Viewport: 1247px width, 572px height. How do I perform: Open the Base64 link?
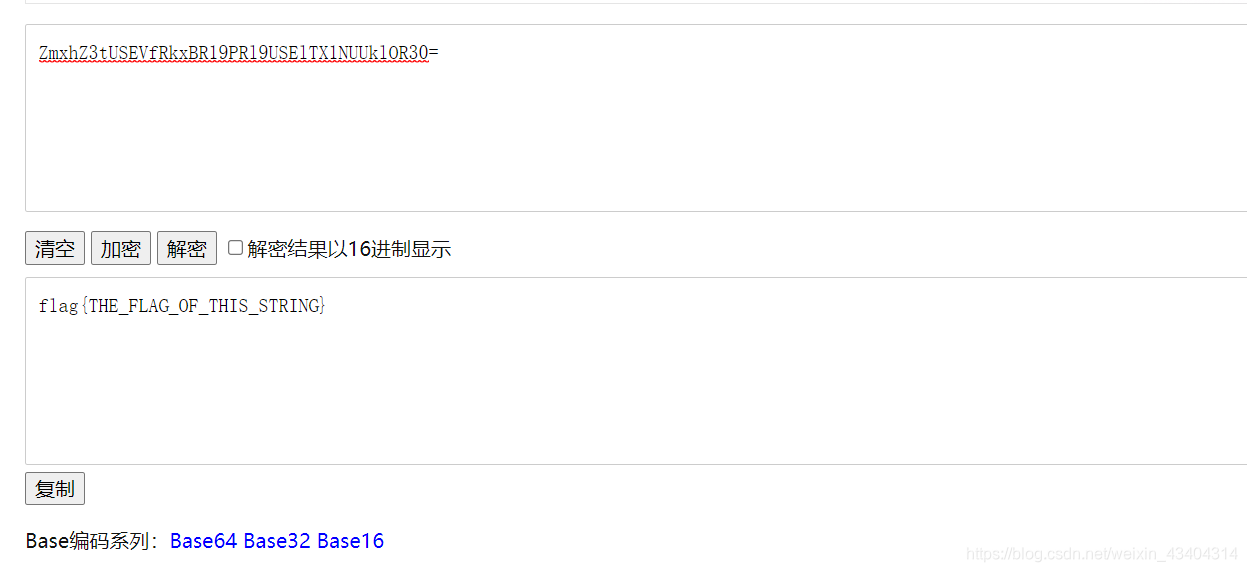click(x=203, y=541)
